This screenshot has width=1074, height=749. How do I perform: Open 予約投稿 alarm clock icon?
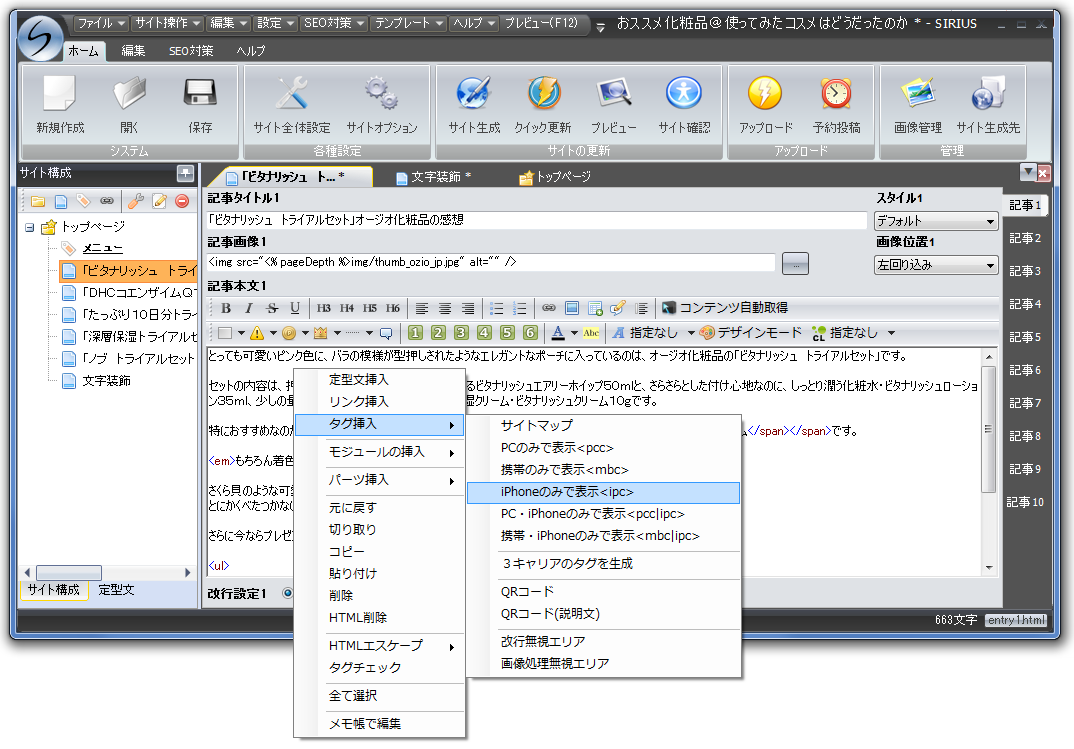[836, 93]
